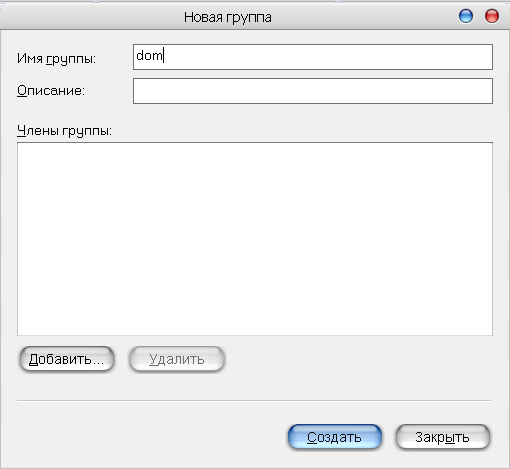510x469 pixels.
Task: Click the "Имя группы:" label
Action: point(56,59)
